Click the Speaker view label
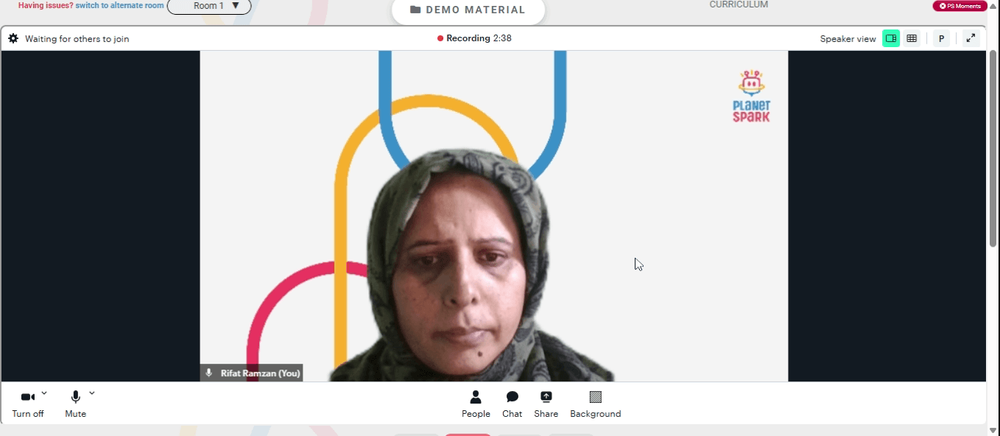1000x436 pixels. 848,39
